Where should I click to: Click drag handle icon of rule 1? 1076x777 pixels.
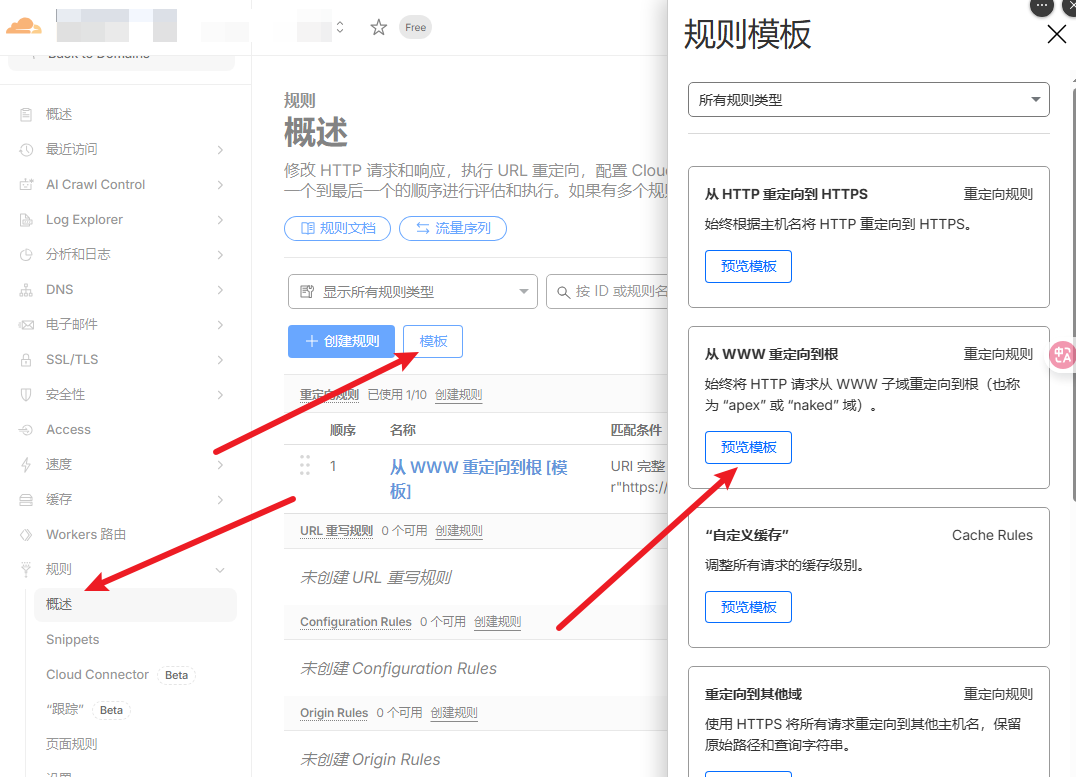tap(305, 466)
